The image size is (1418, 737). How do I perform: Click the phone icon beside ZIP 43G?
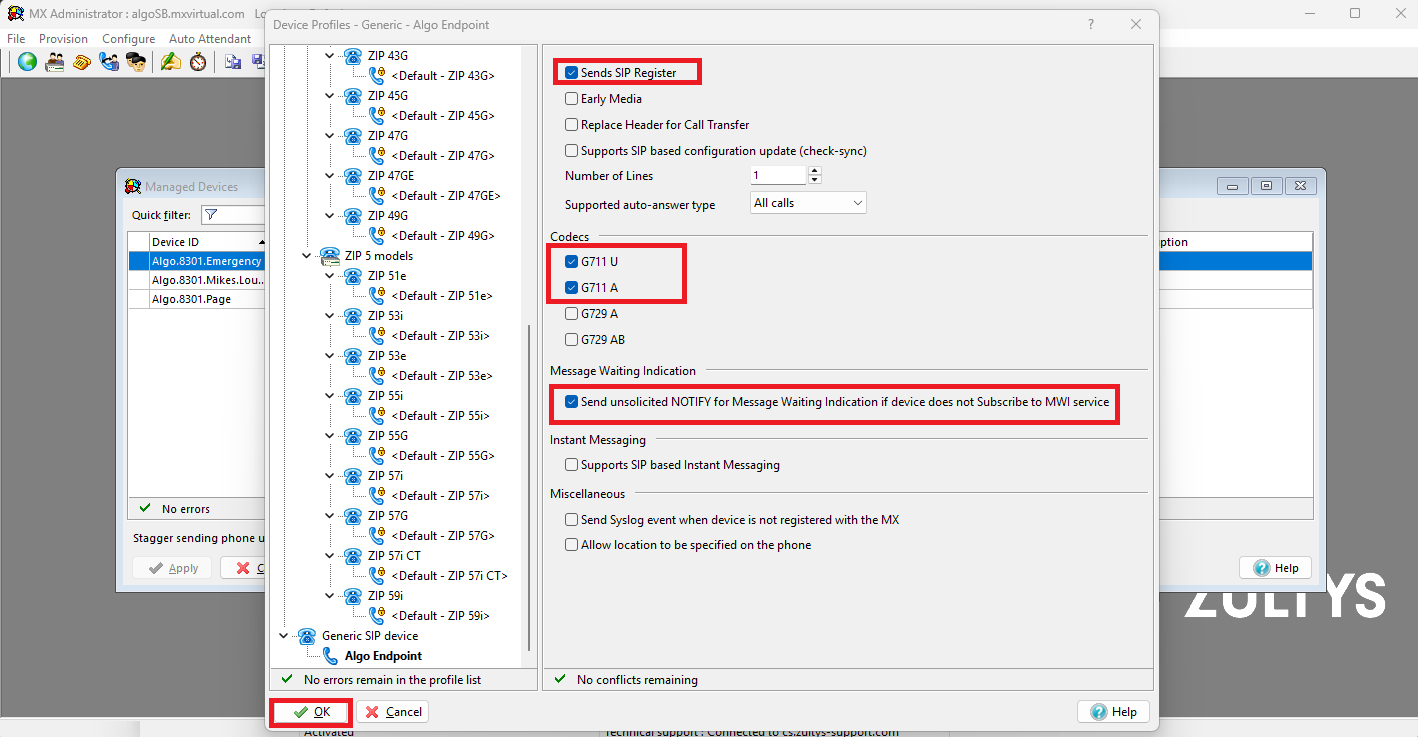tap(353, 56)
